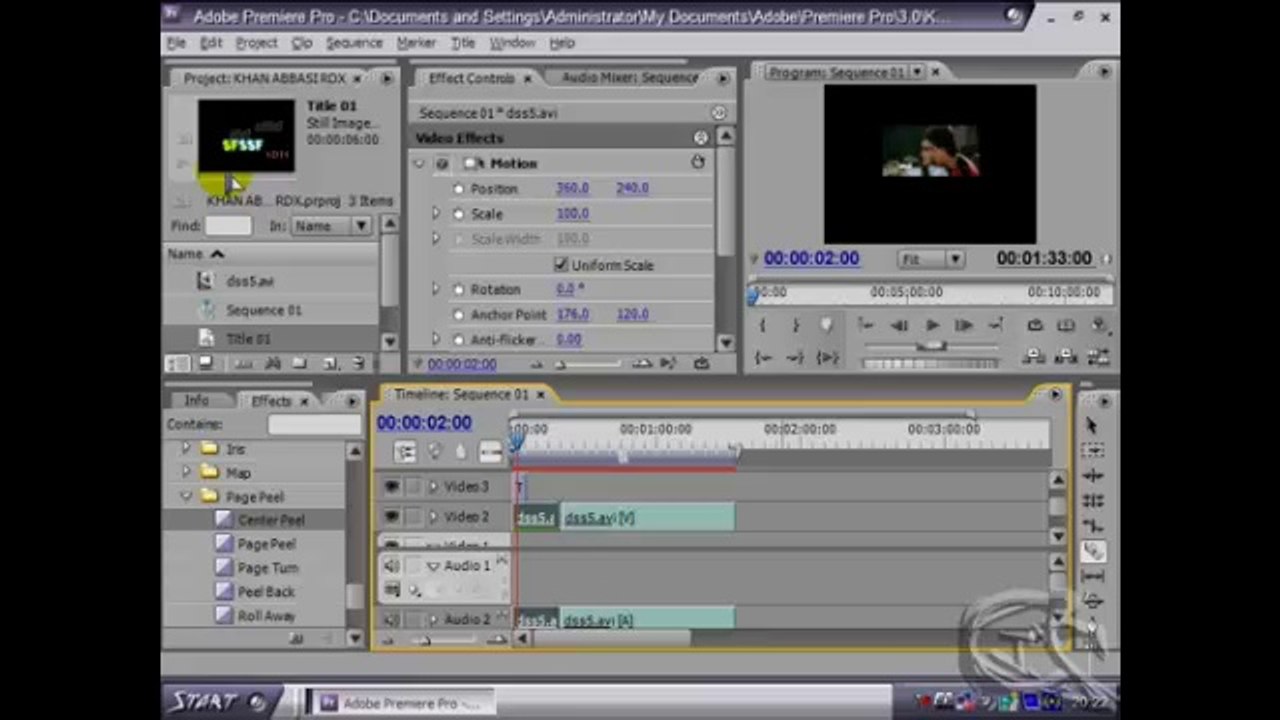This screenshot has width=1280, height=720.
Task: Click Anchor Point value 176.0
Action: click(572, 314)
